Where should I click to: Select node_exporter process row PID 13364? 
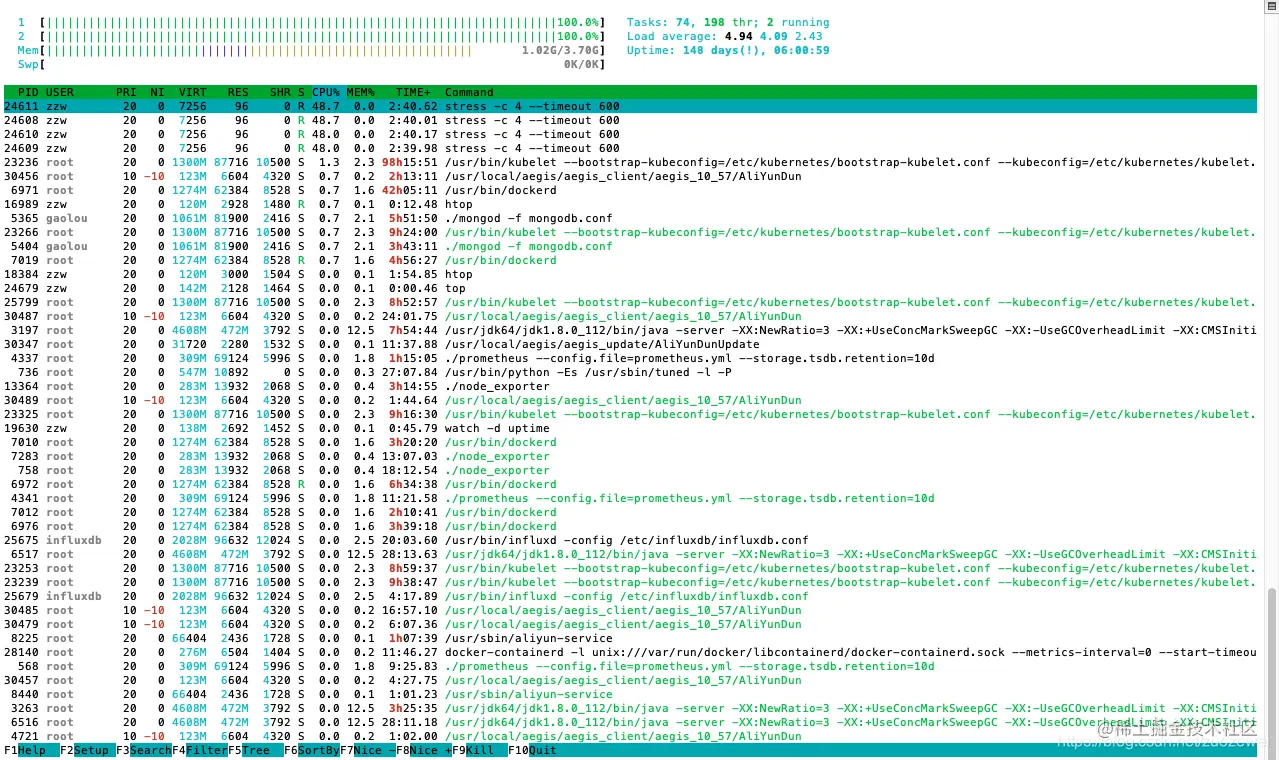point(630,386)
